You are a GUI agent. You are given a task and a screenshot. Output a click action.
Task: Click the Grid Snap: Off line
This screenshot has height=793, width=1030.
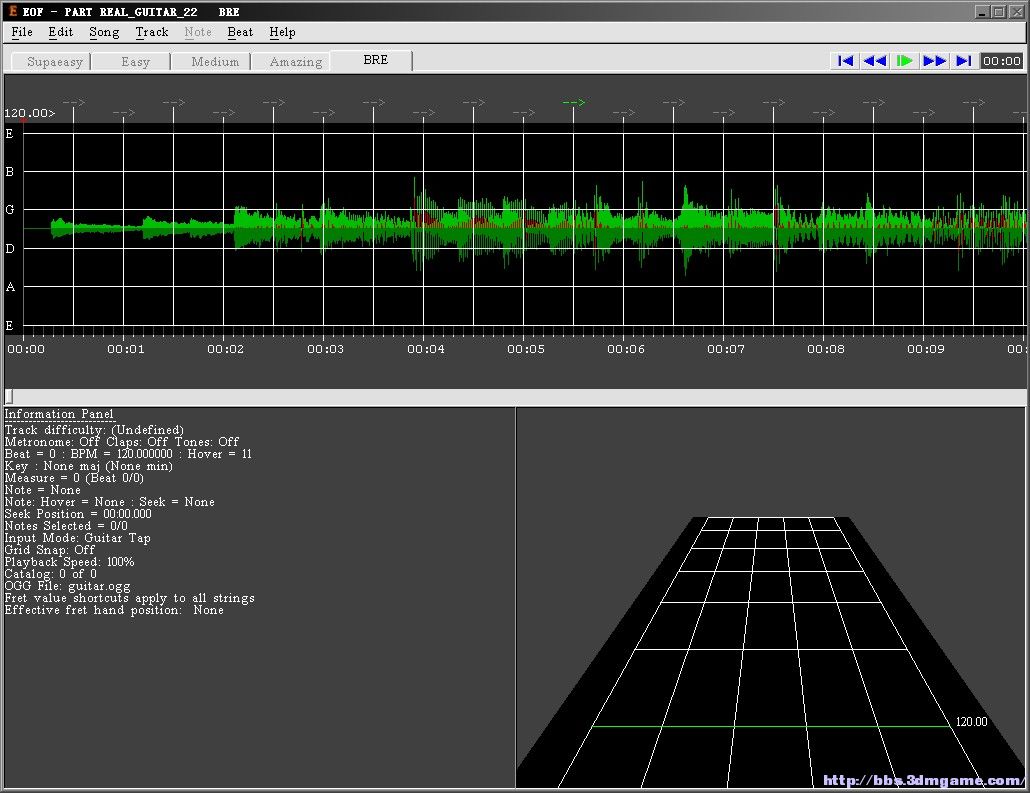pos(49,549)
